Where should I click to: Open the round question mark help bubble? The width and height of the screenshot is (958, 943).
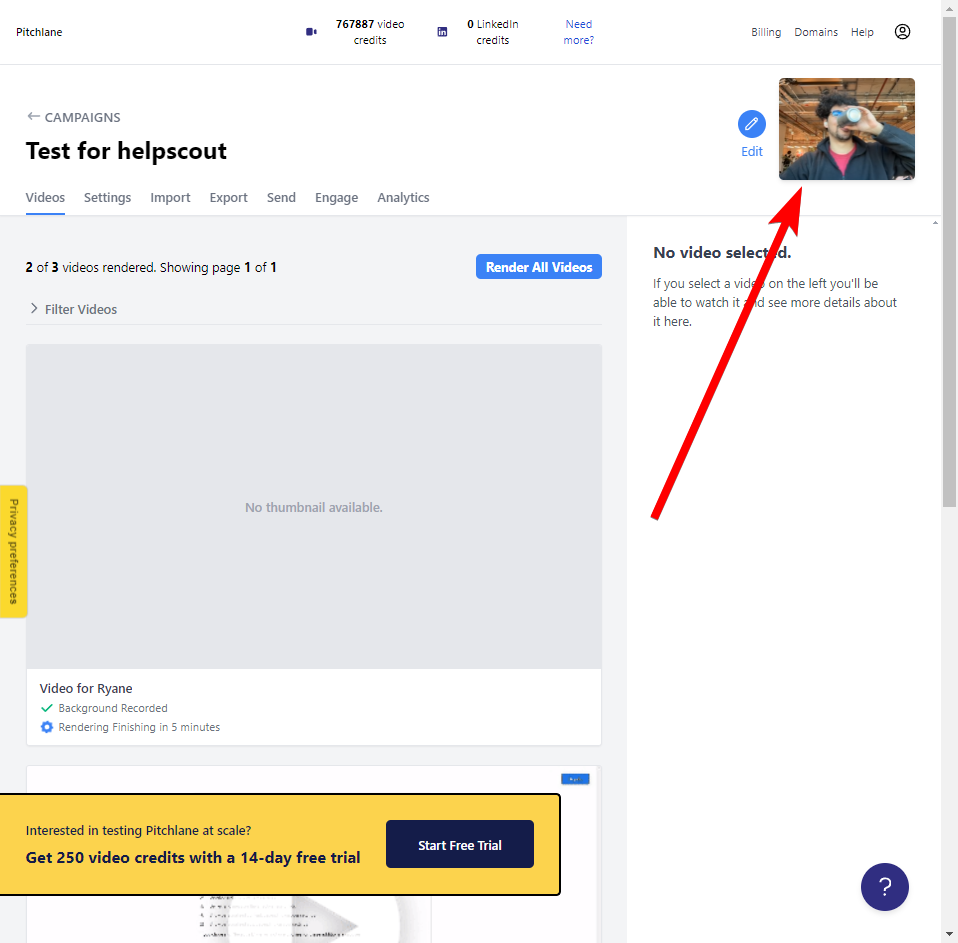pyautogui.click(x=885, y=887)
